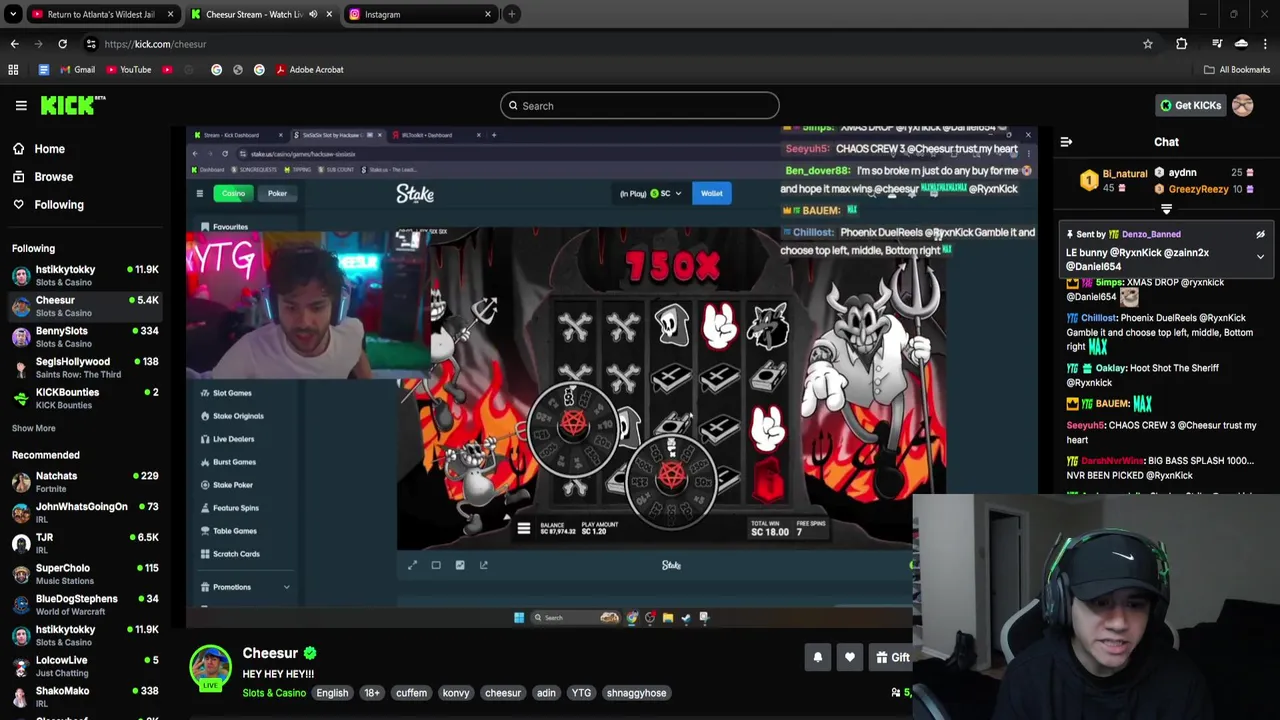Open the Gmail bookmark
Image resolution: width=1280 pixels, height=720 pixels.
(x=78, y=70)
